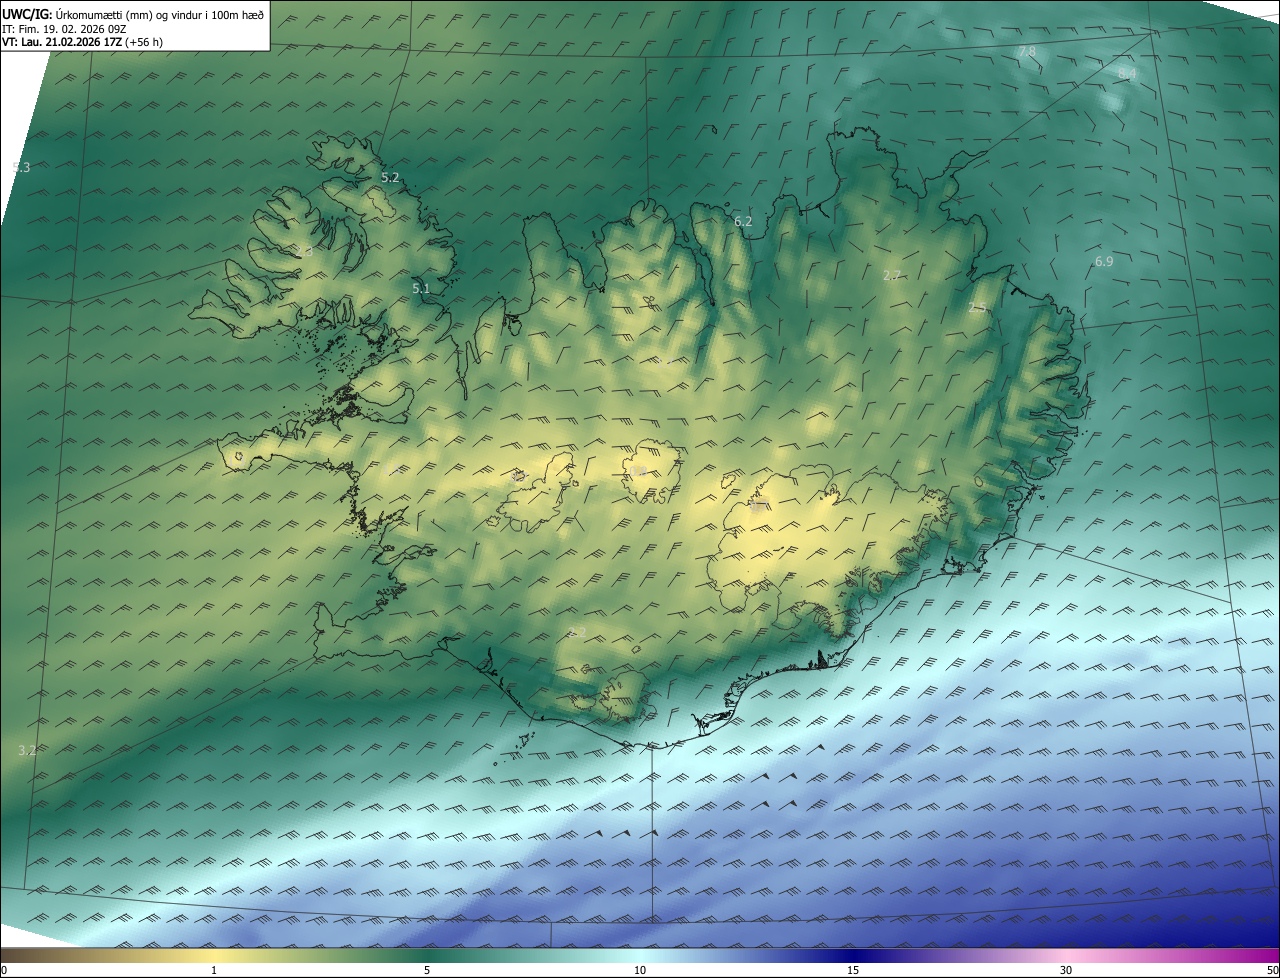This screenshot has width=1280, height=978.
Task: Click the colorbar tick label 5
Action: click(427, 970)
